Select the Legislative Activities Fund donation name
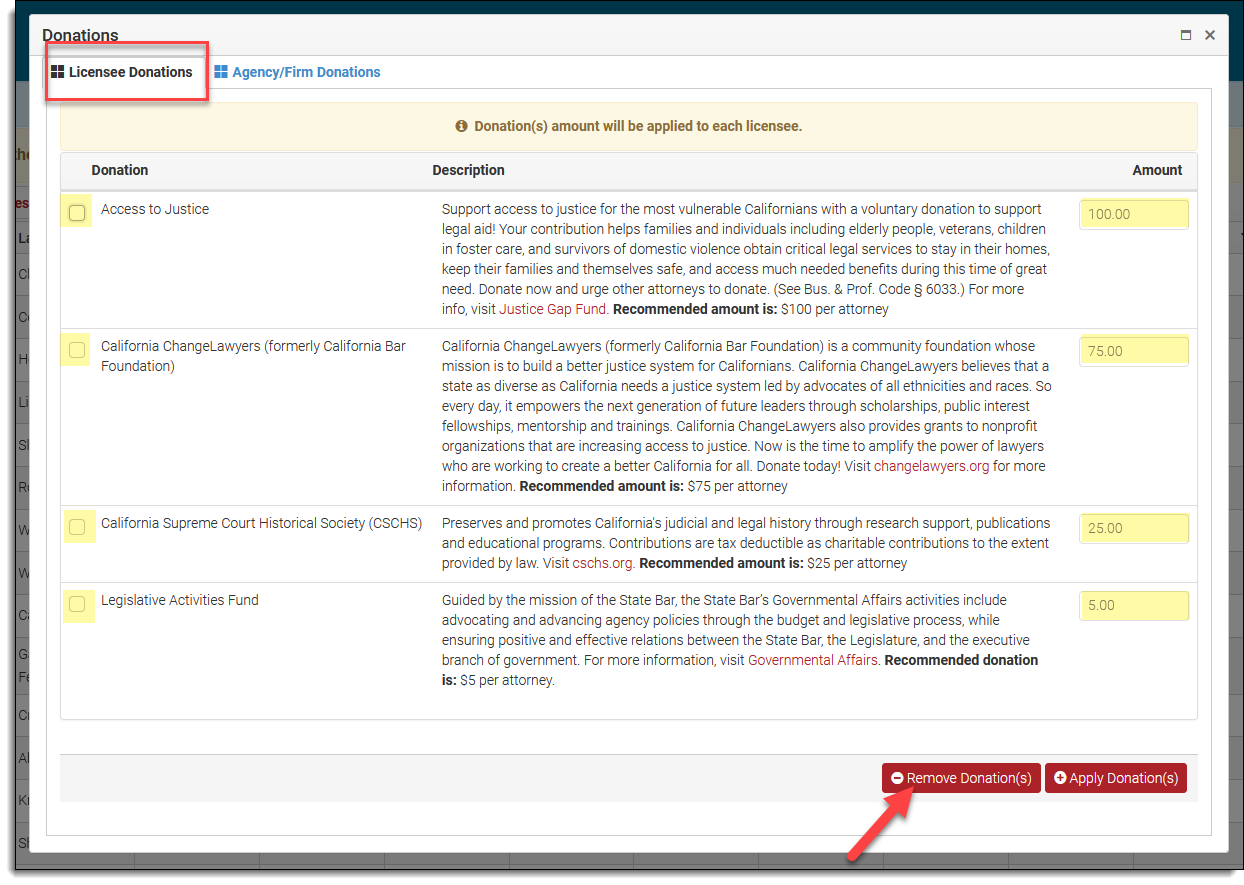Viewport: 1244px width, 885px height. click(x=180, y=600)
